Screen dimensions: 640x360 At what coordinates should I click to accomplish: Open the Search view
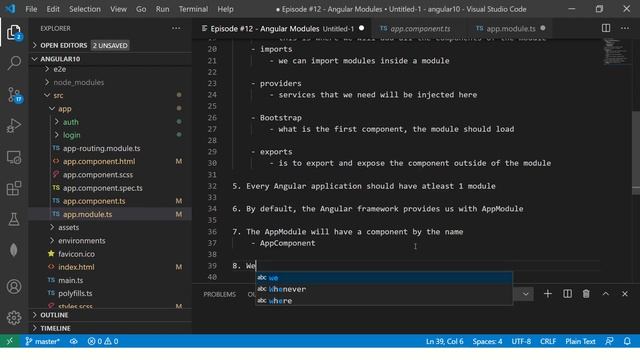coord(14,63)
